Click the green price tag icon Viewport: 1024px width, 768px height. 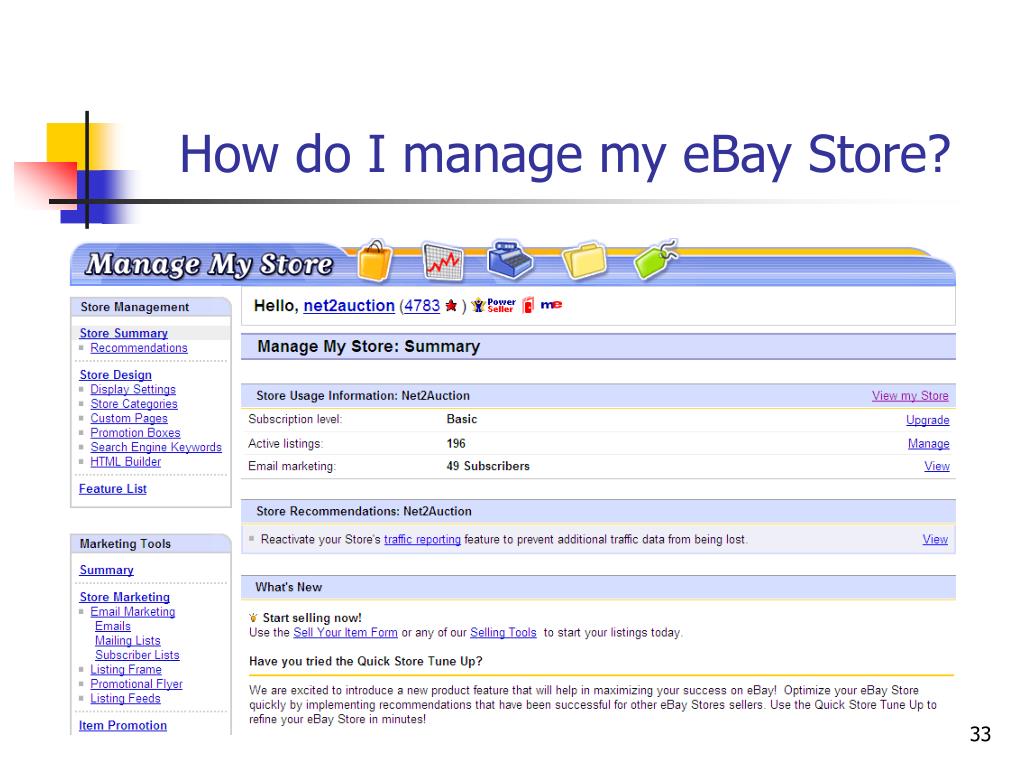point(656,259)
